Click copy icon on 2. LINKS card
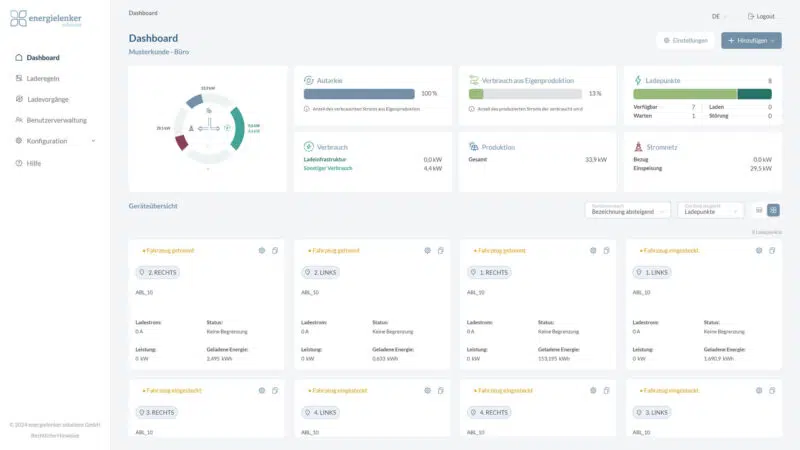The width and height of the screenshot is (800, 450). [x=441, y=250]
